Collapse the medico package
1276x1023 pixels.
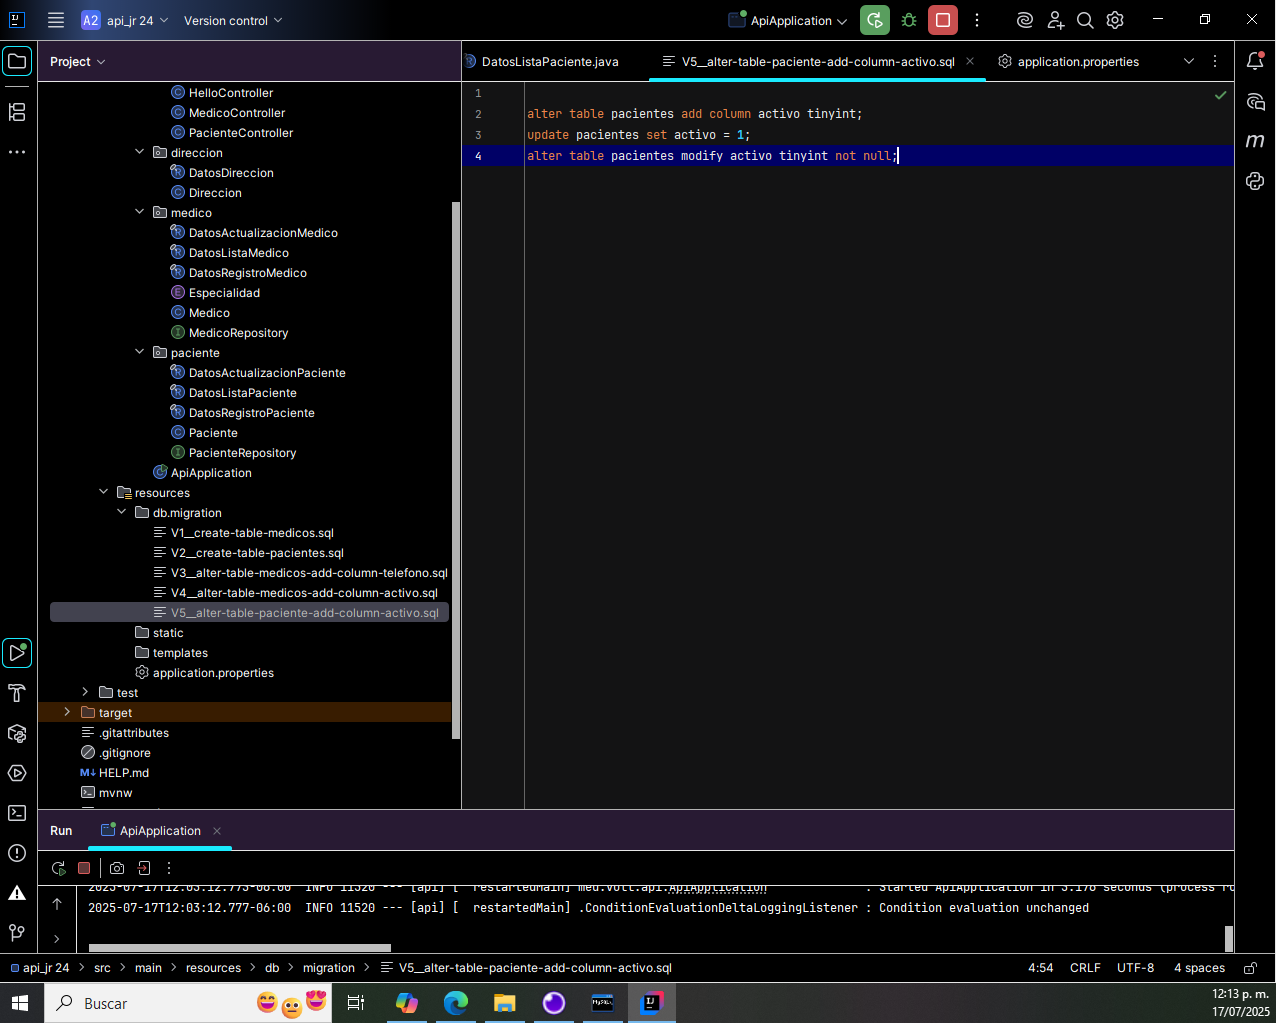pyautogui.click(x=140, y=212)
